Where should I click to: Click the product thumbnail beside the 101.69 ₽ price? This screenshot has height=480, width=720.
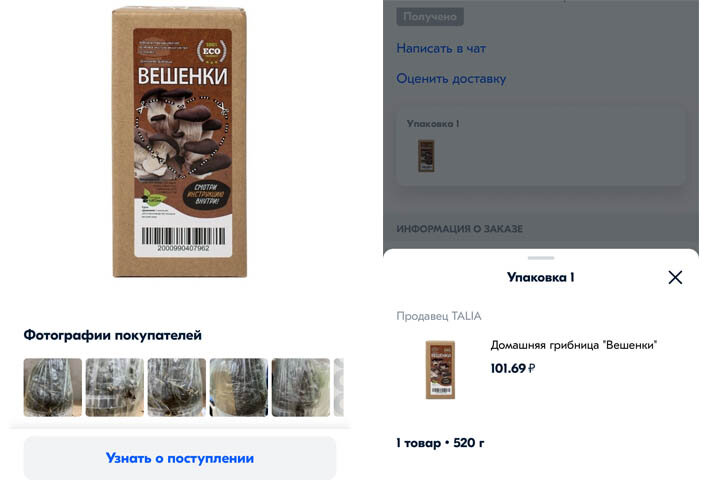[440, 369]
